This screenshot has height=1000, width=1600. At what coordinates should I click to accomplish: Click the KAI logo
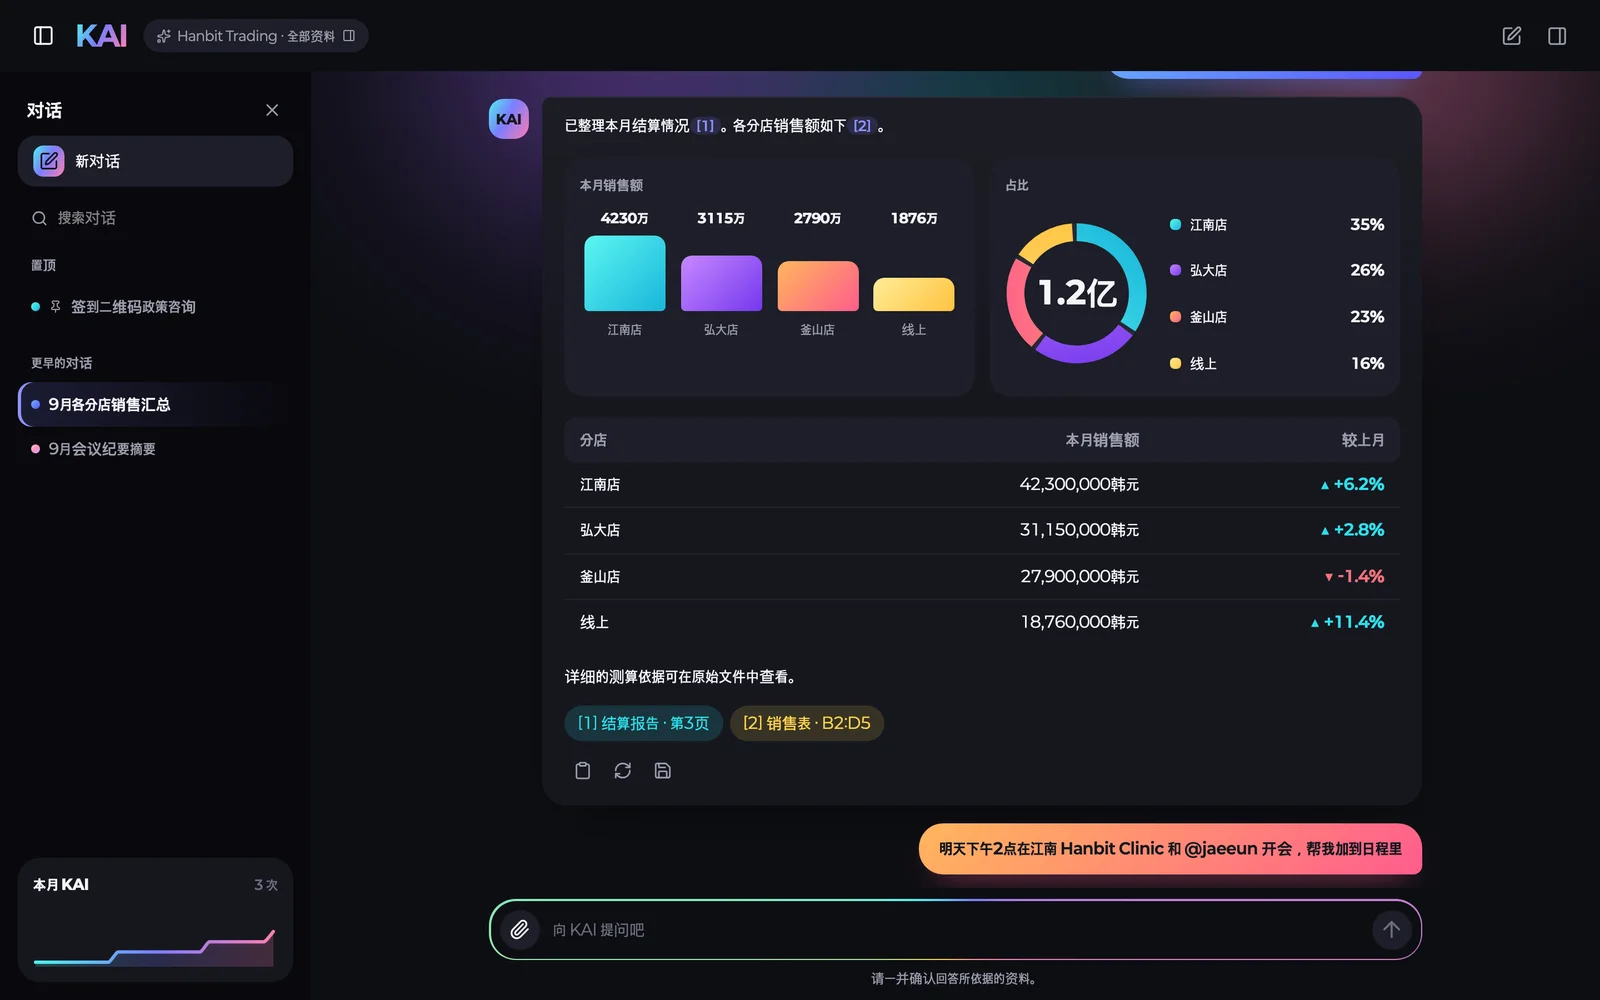tap(101, 36)
